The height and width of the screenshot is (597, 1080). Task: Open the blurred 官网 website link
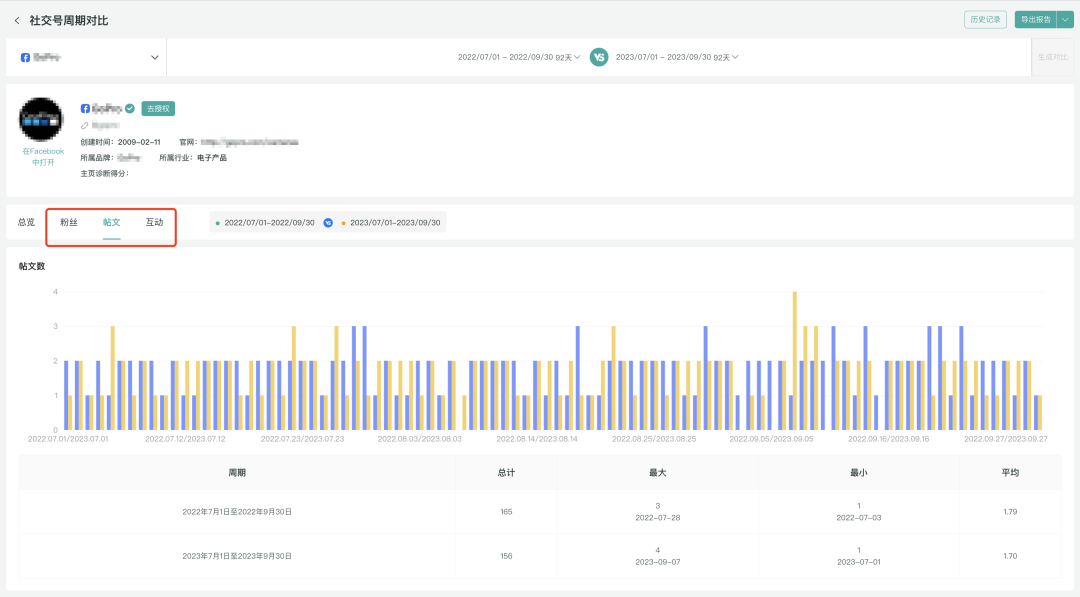point(249,142)
